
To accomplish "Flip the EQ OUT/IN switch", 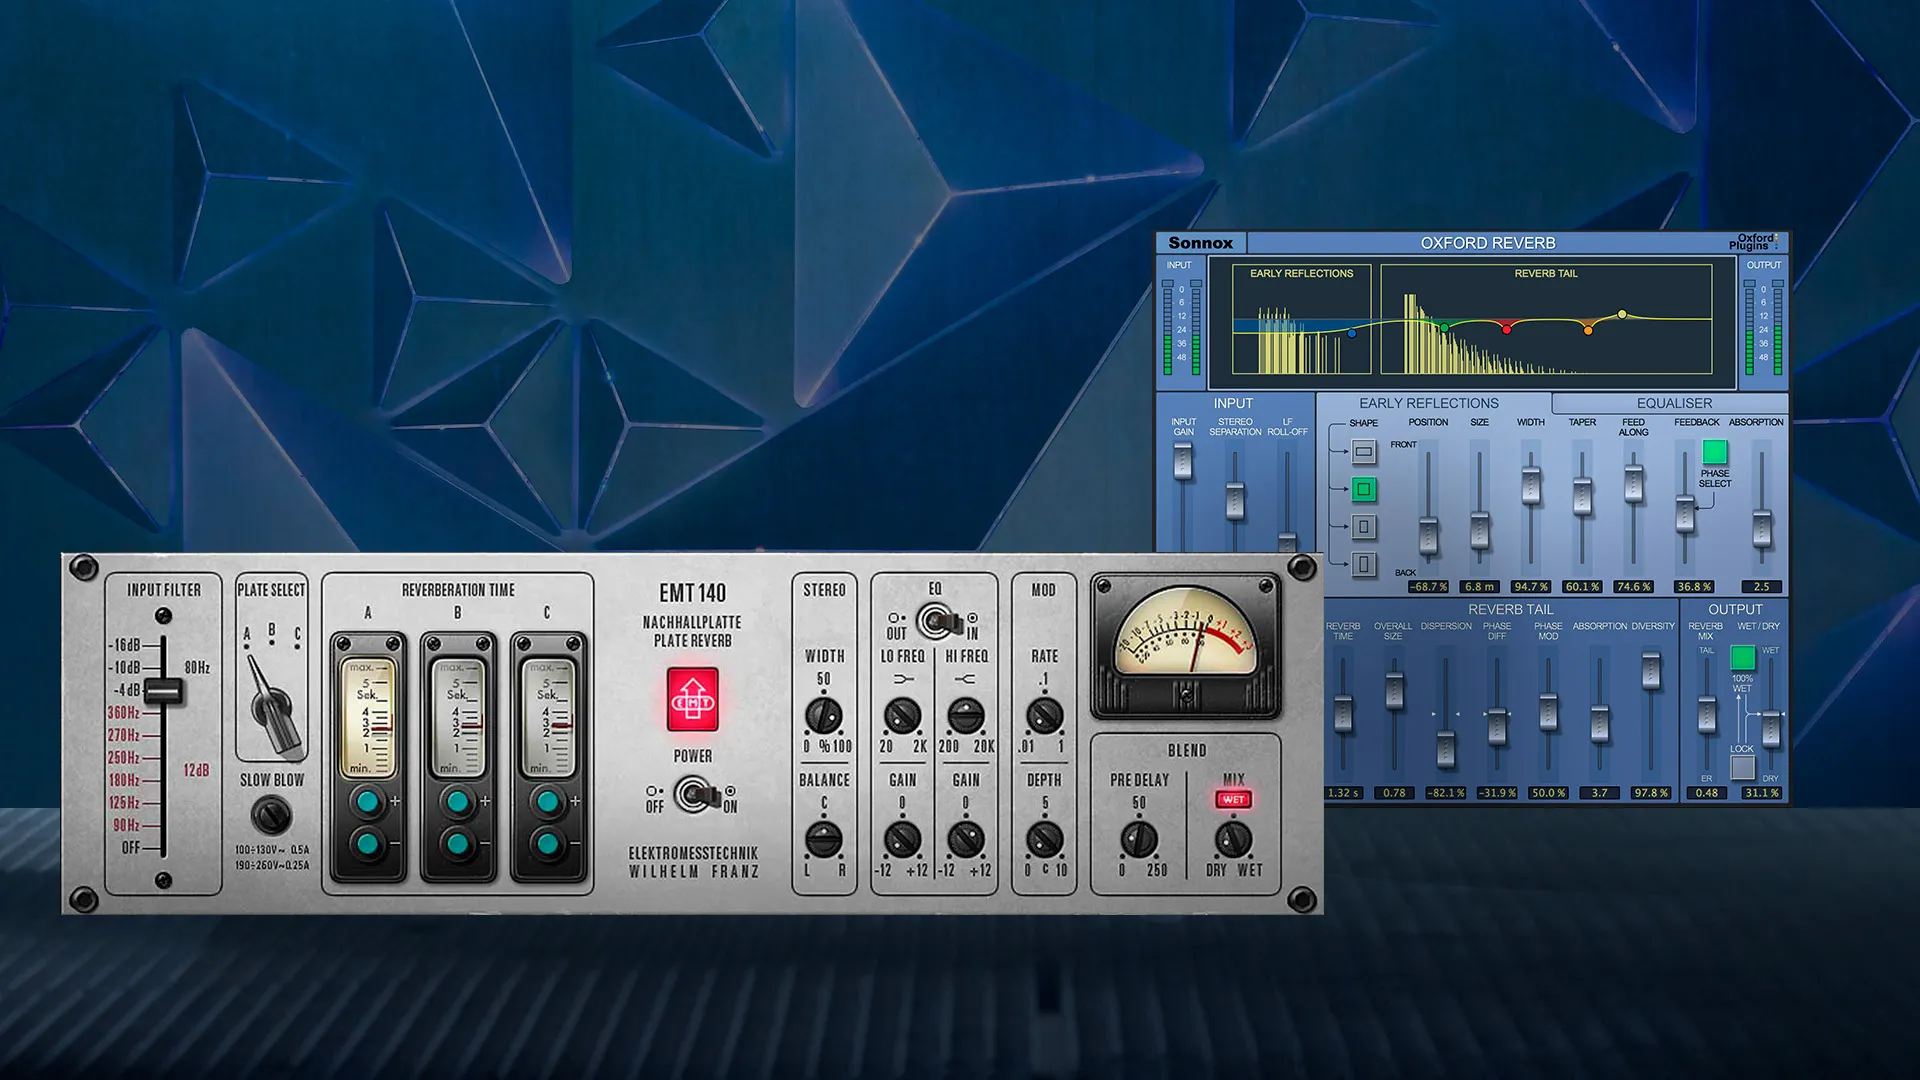I will 937,622.
